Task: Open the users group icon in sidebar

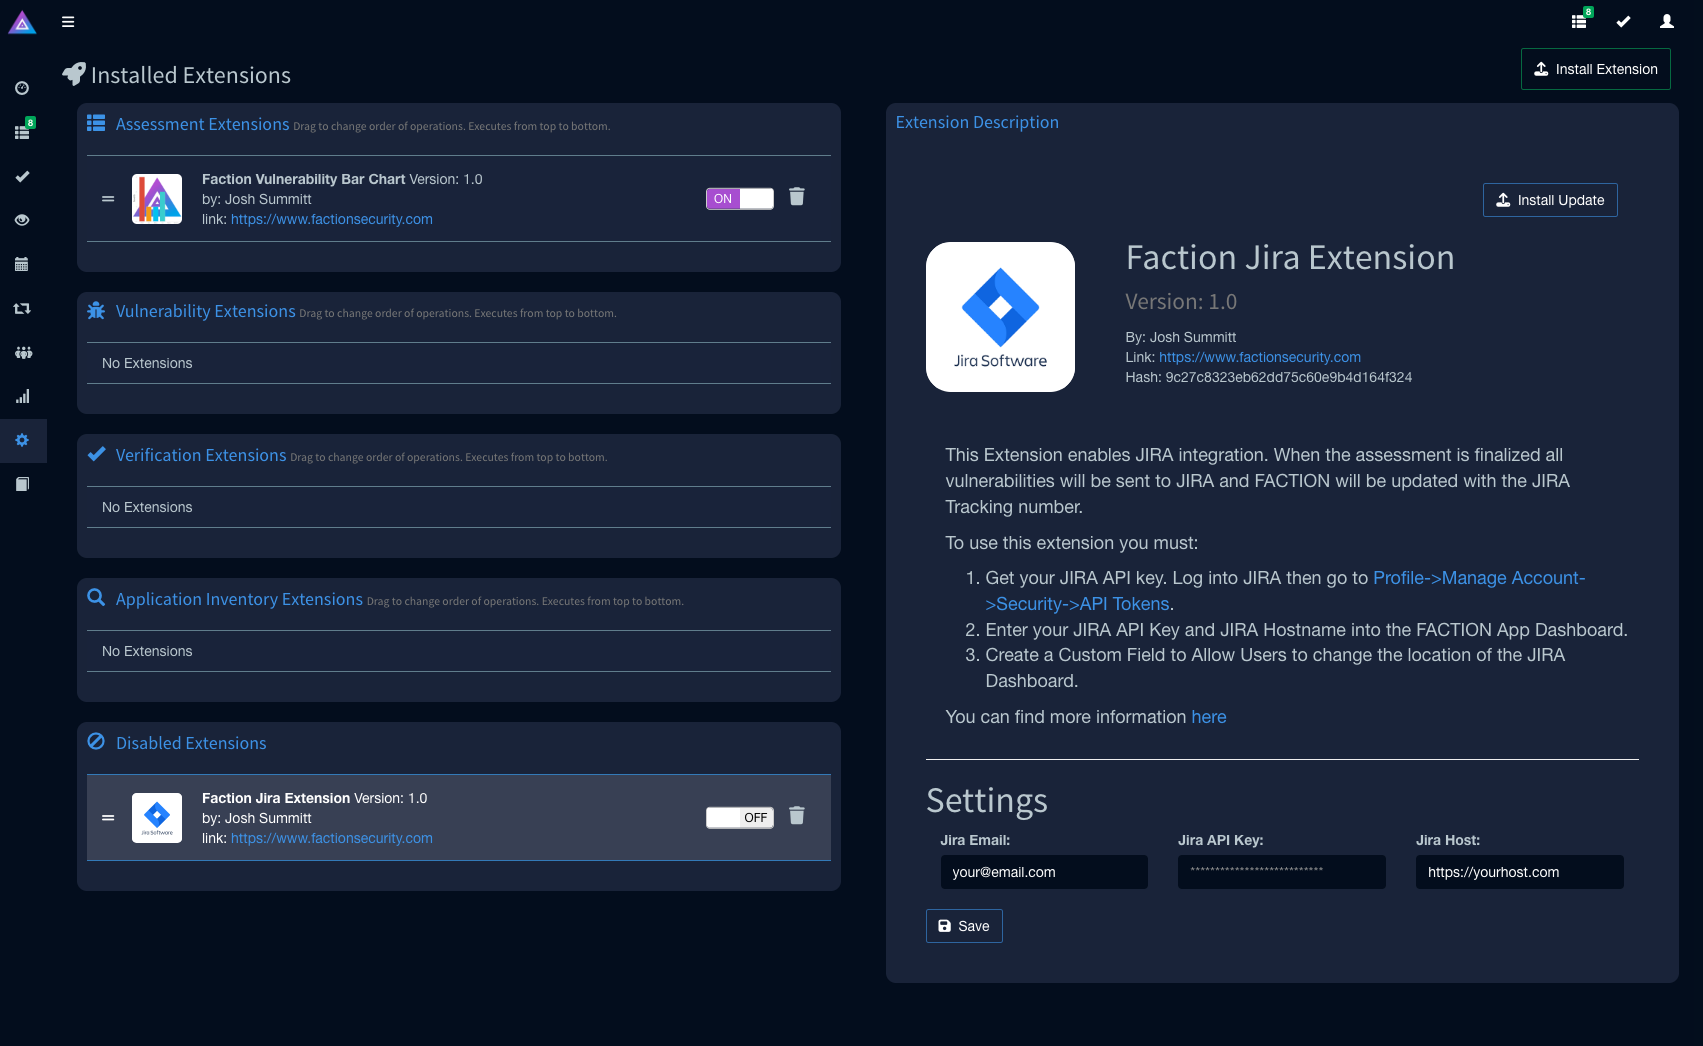Action: (23, 352)
